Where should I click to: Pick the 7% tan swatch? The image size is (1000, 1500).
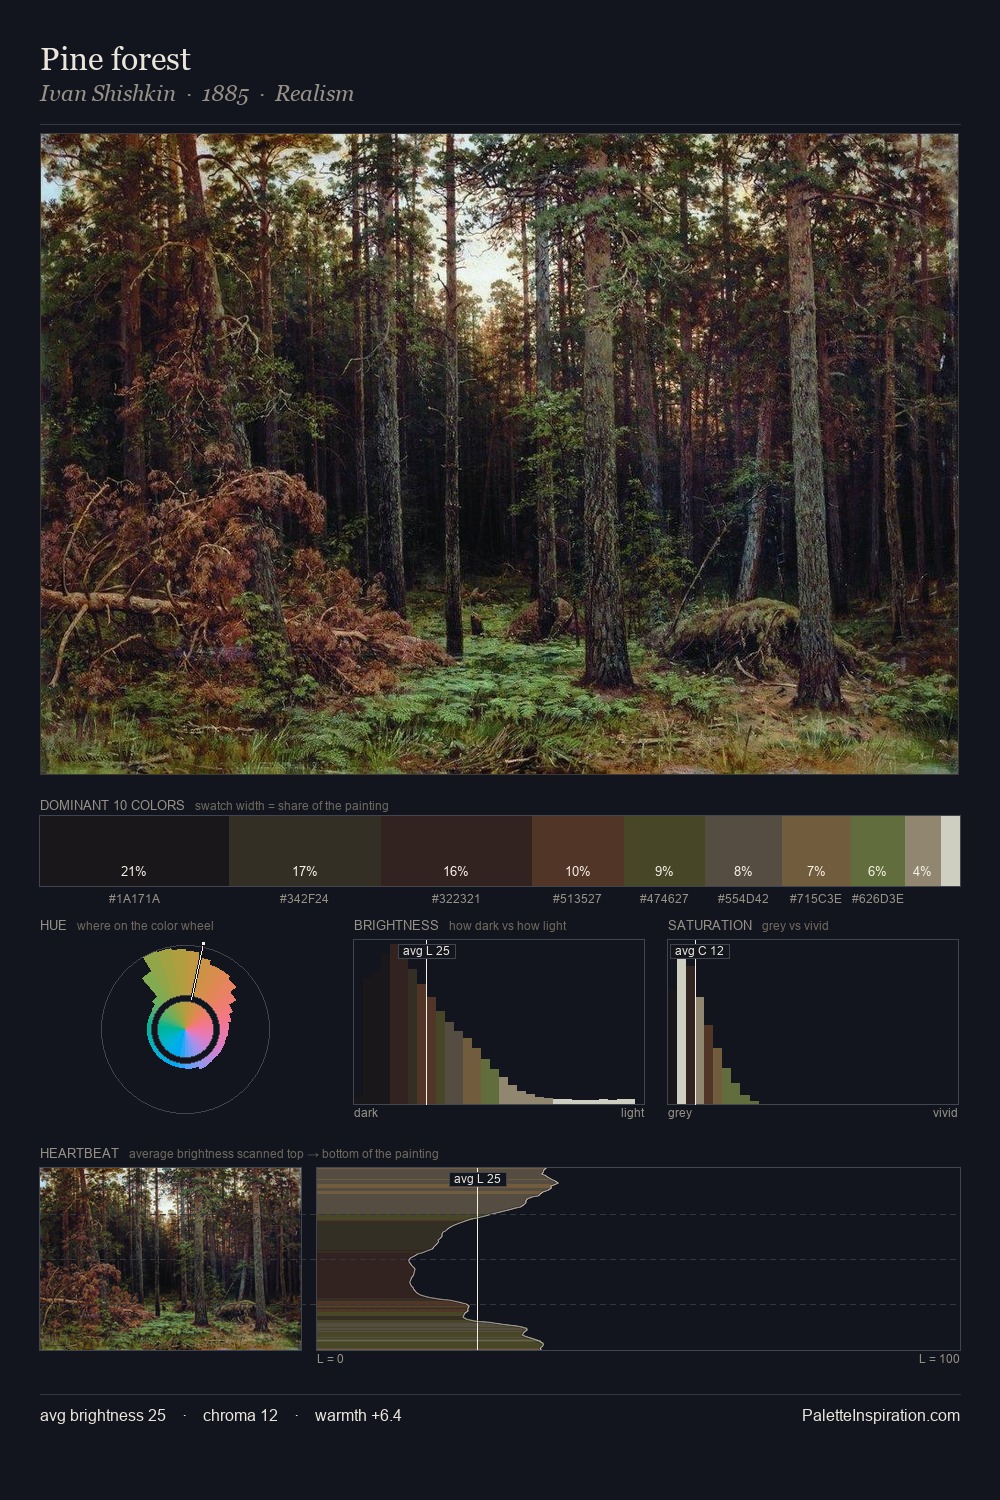coord(816,851)
